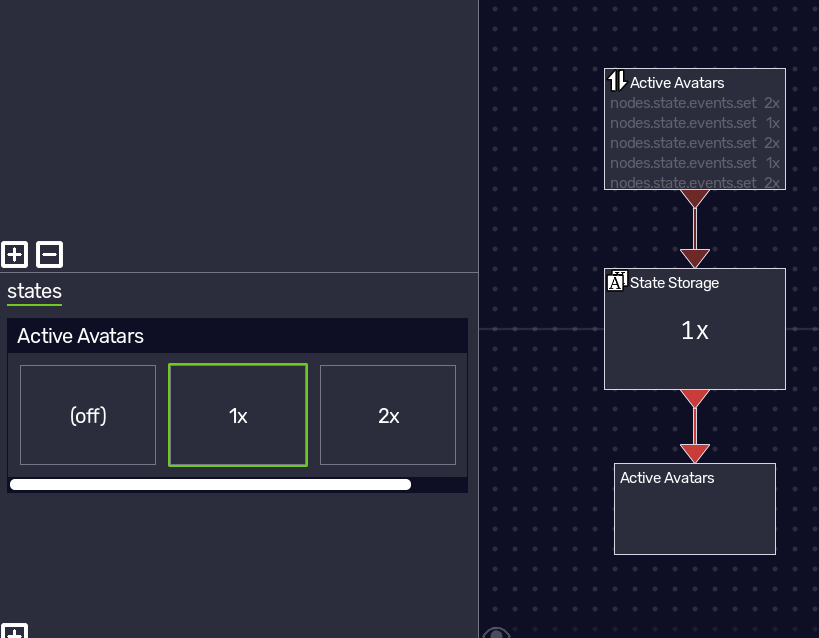Viewport: 819px width, 638px height.
Task: Click the Active Avatars panel header
Action: [x=238, y=335]
